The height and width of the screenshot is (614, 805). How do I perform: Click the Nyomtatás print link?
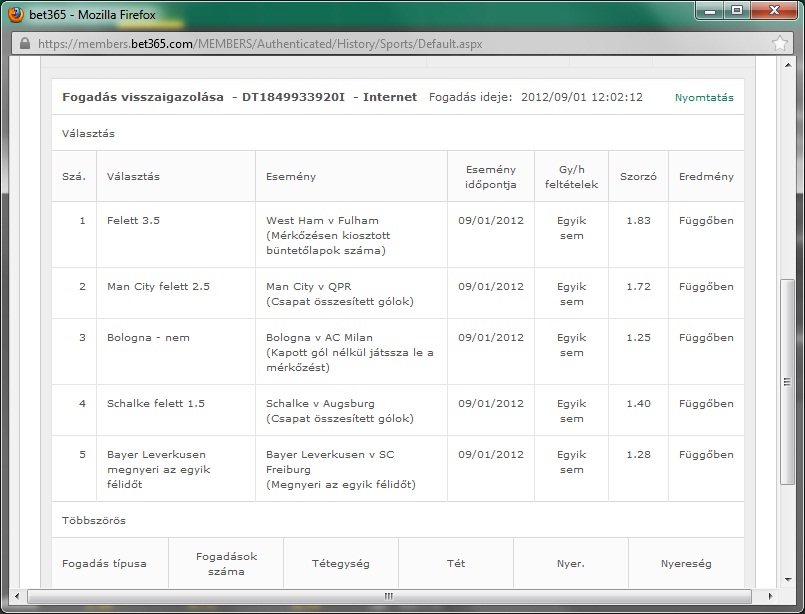click(x=704, y=98)
